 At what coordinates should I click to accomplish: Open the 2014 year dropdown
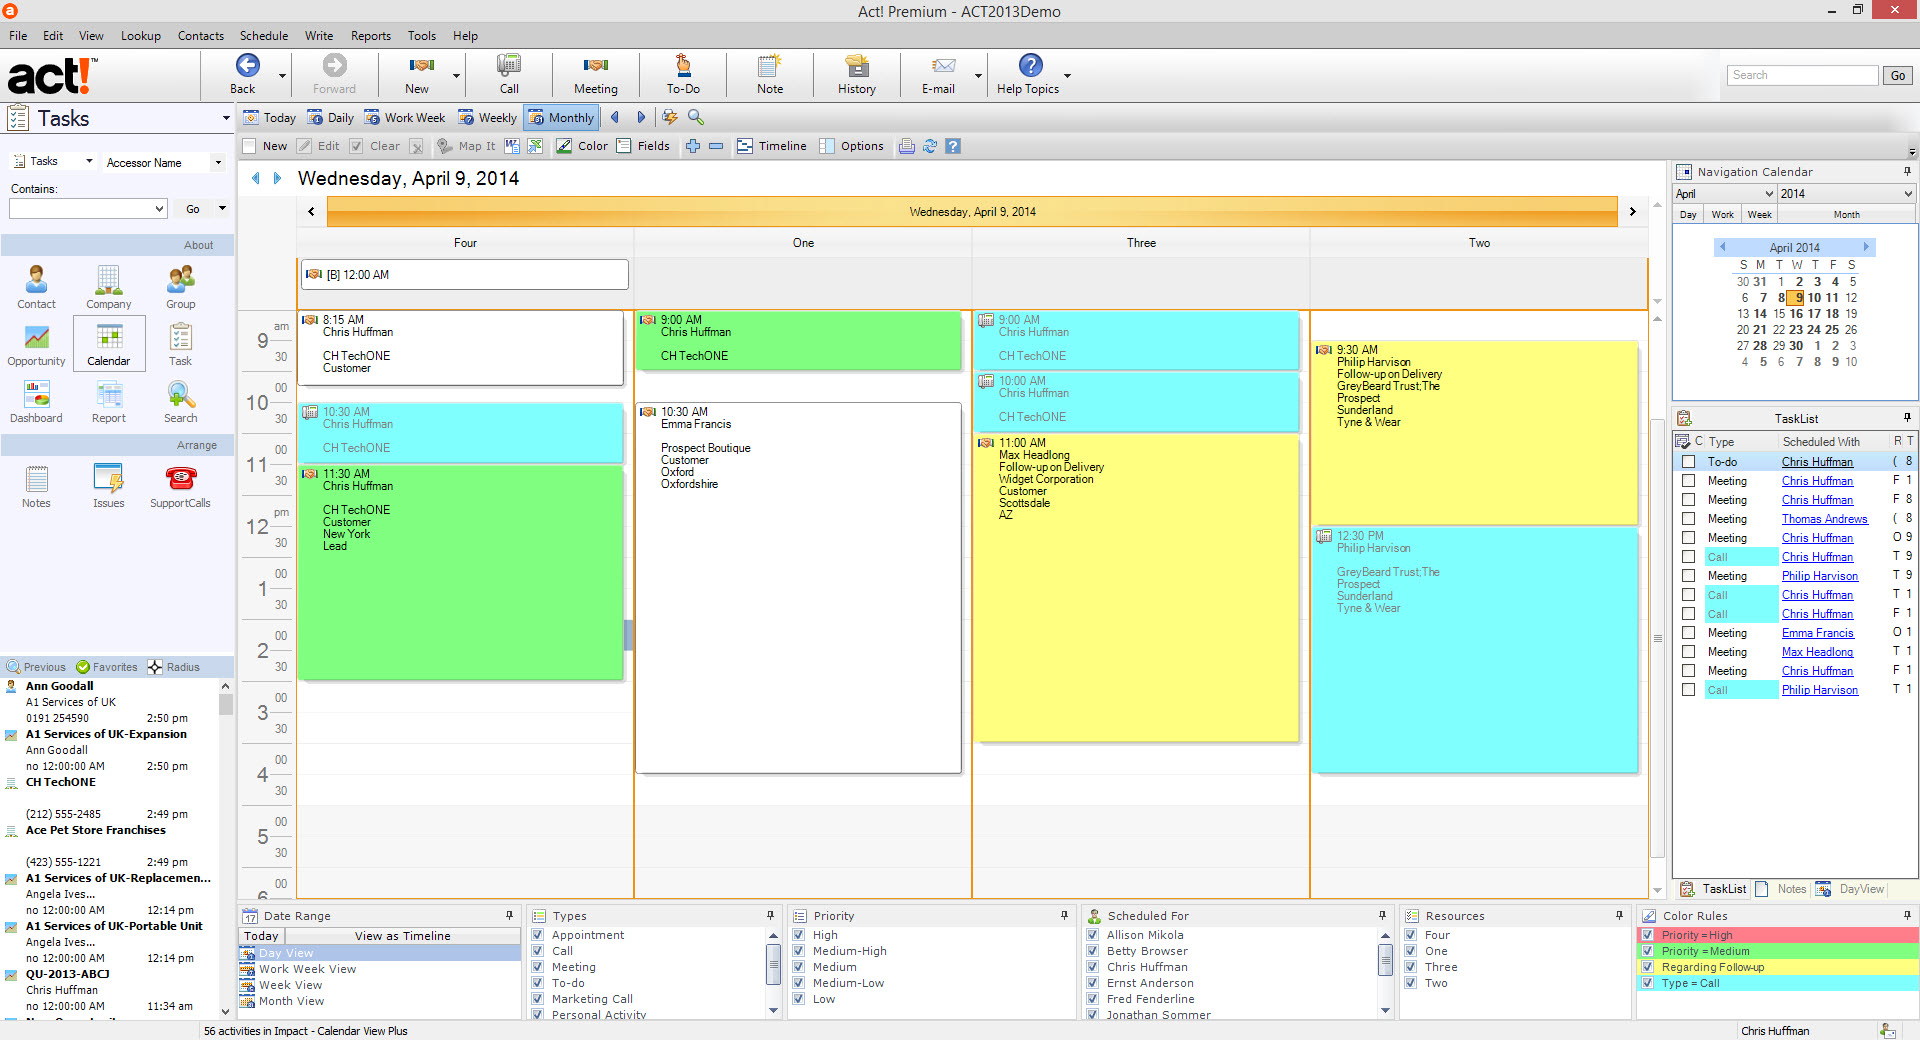point(1908,194)
